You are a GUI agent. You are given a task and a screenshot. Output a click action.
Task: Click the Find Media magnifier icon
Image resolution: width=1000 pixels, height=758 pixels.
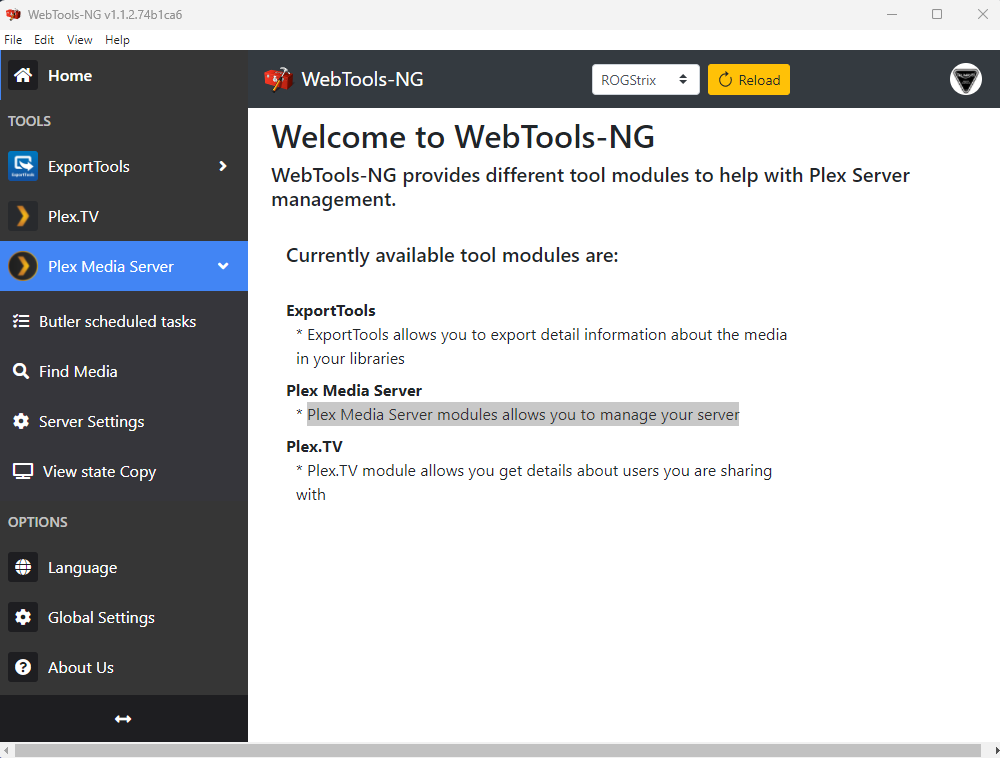22,371
